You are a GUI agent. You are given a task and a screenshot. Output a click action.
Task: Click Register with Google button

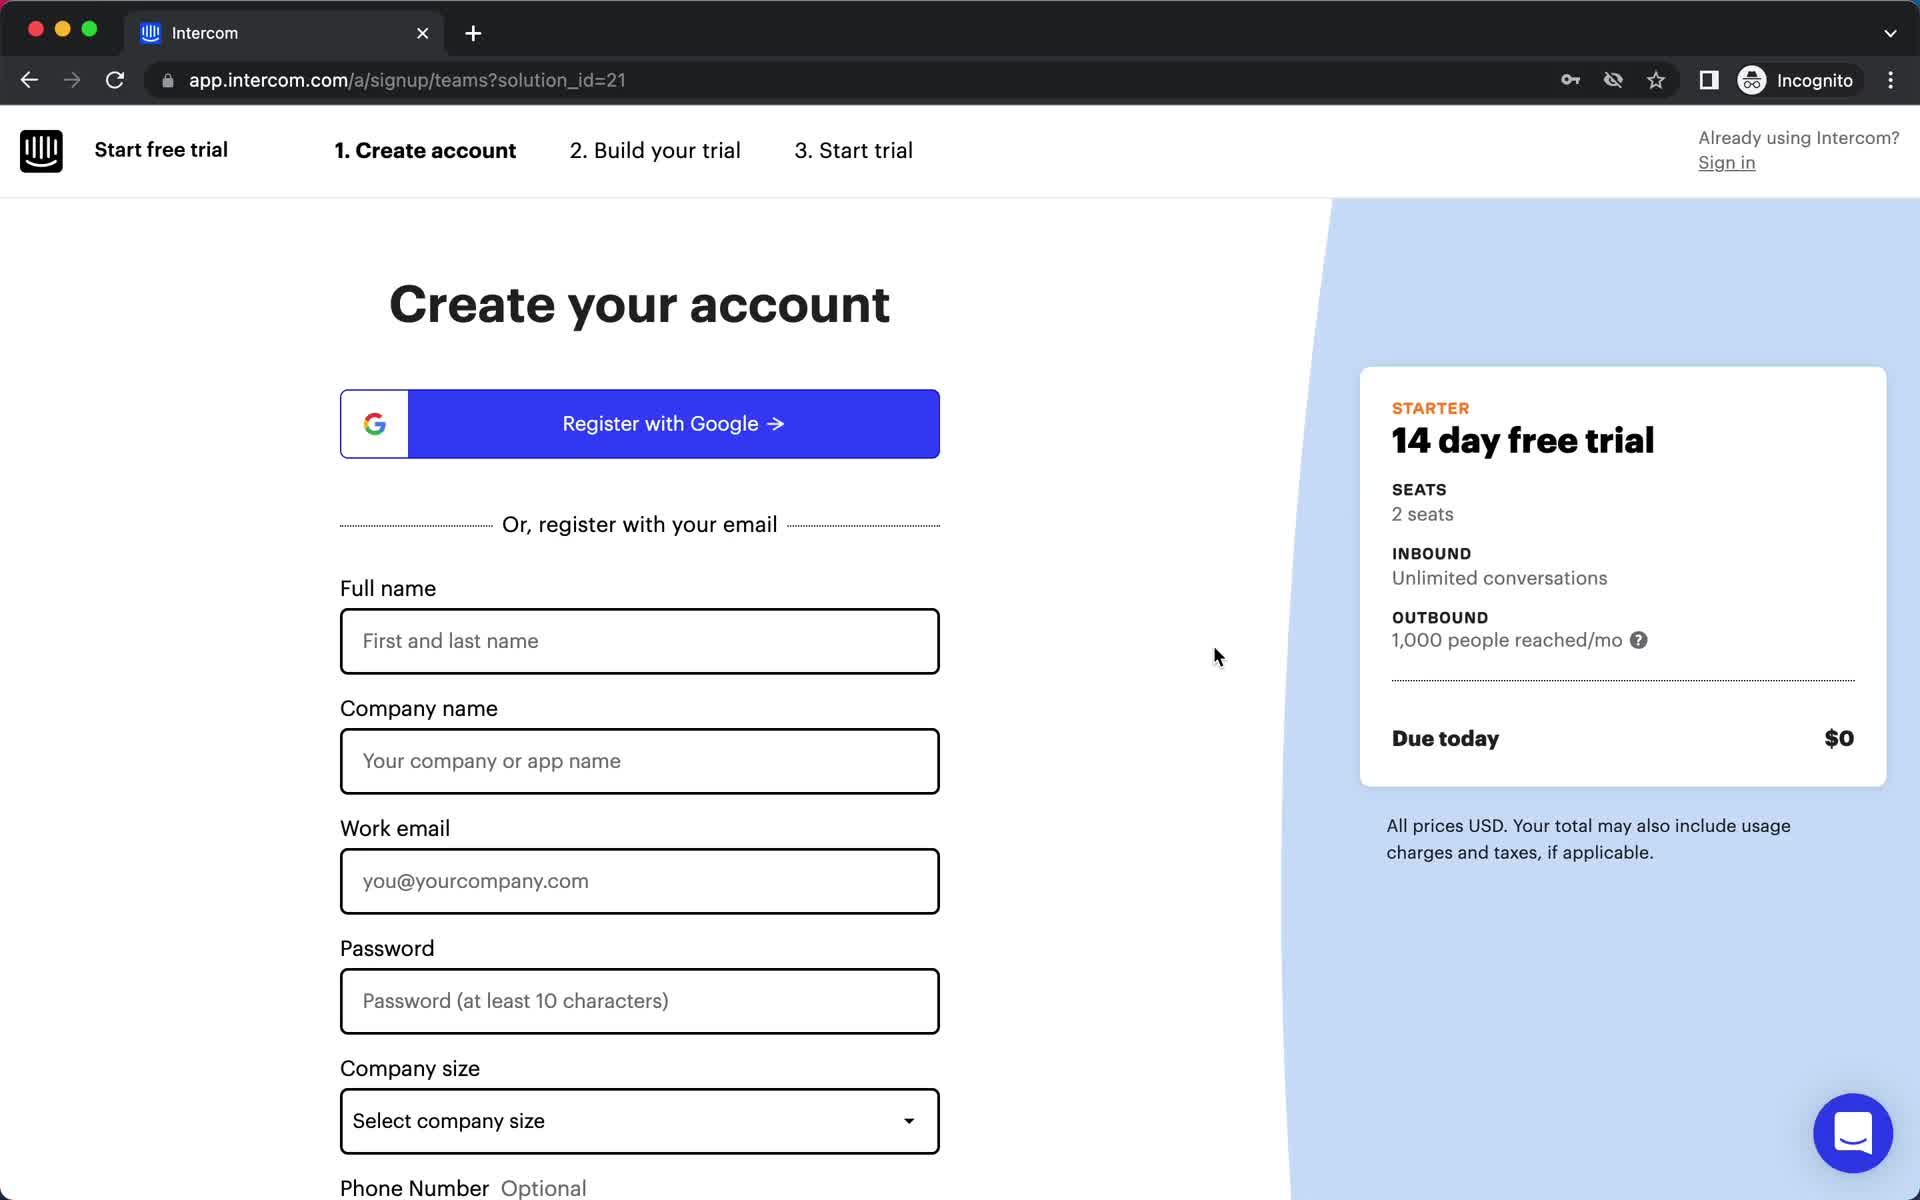click(640, 424)
